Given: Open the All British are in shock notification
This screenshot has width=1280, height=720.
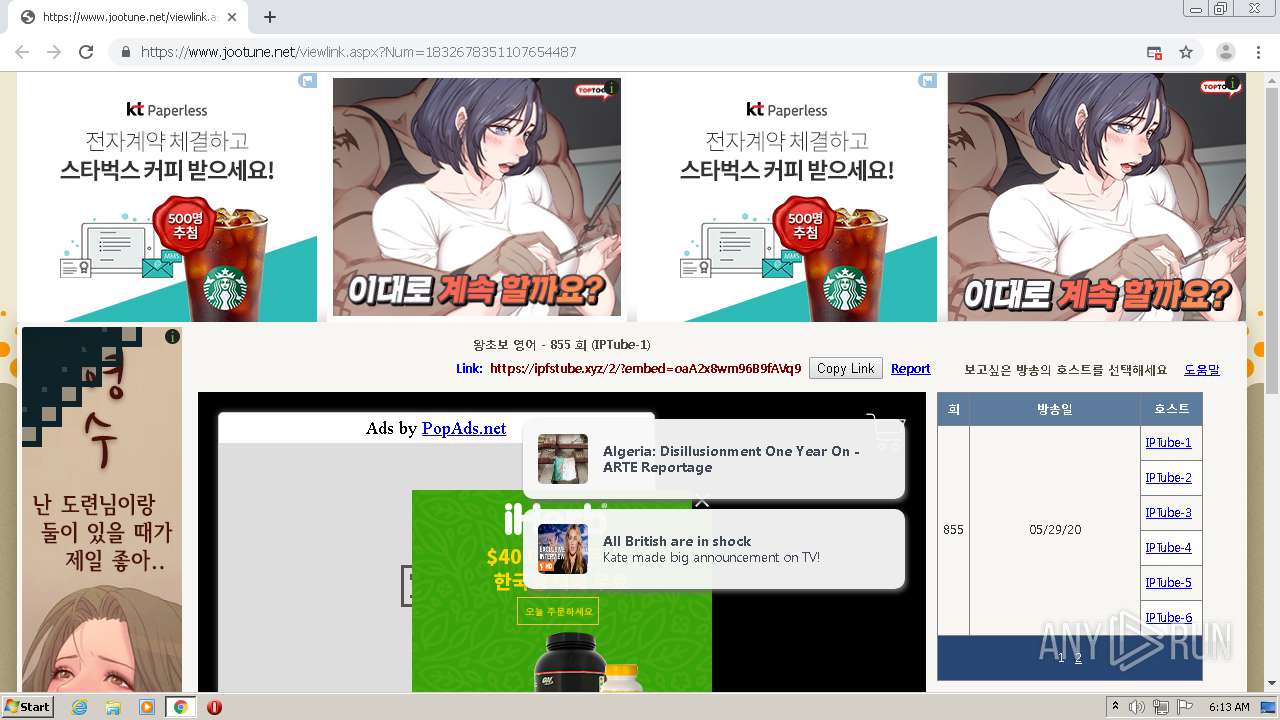Looking at the screenshot, I should point(714,549).
